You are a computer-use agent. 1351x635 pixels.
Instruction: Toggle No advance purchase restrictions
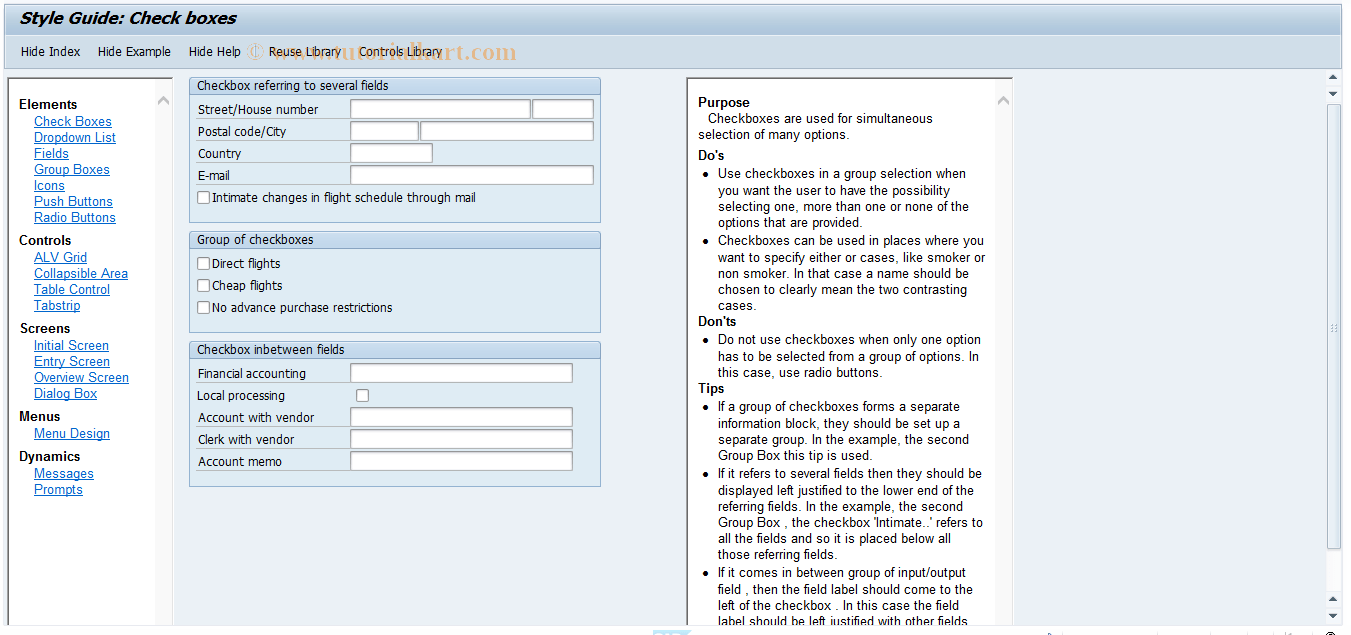[x=203, y=307]
